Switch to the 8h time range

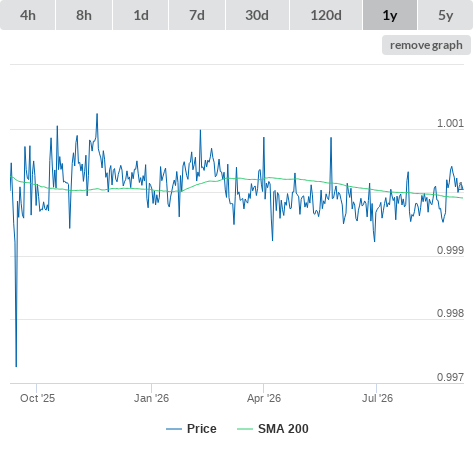pyautogui.click(x=84, y=15)
